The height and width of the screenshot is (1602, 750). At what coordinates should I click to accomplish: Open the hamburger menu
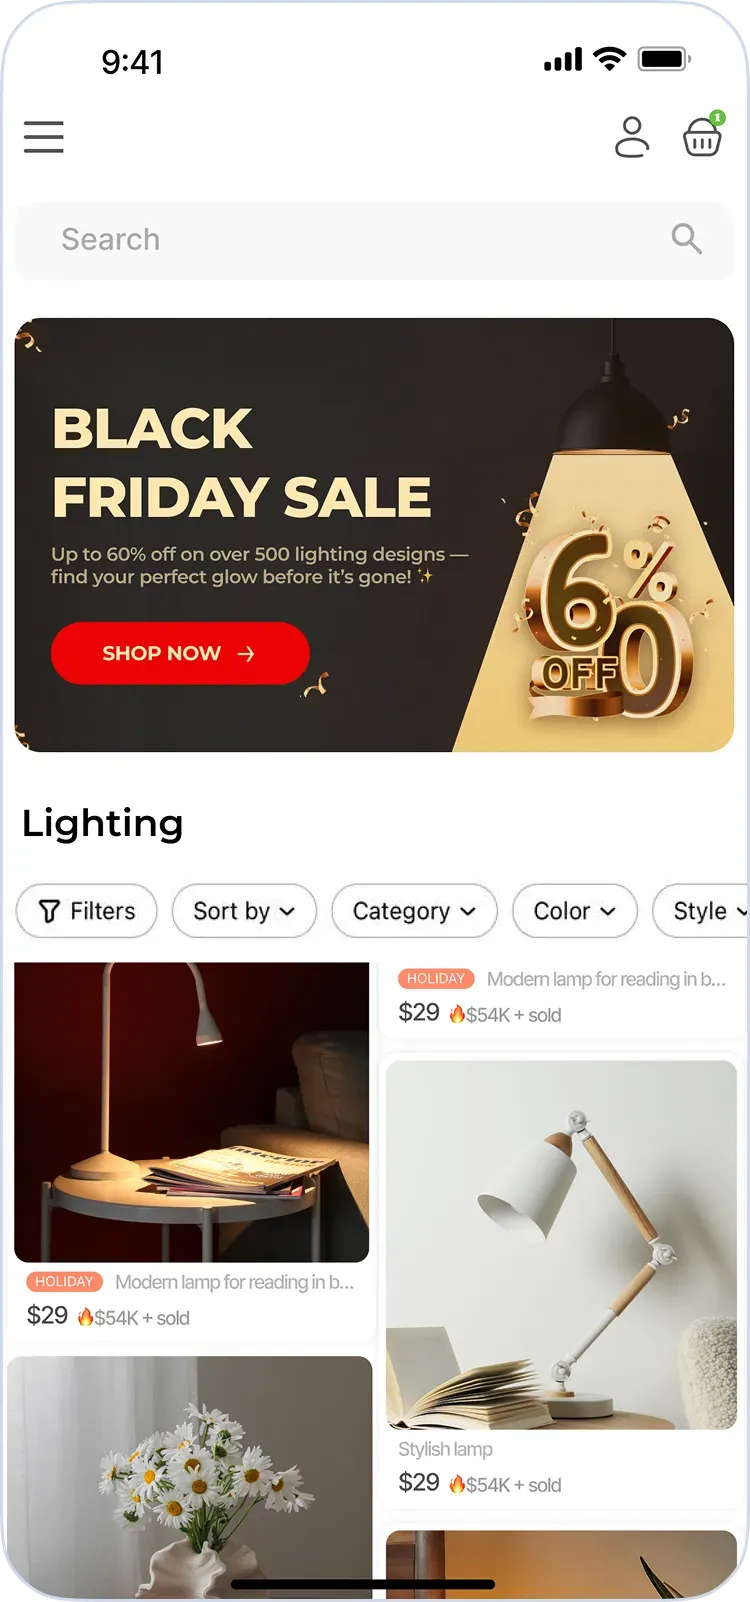[44, 137]
